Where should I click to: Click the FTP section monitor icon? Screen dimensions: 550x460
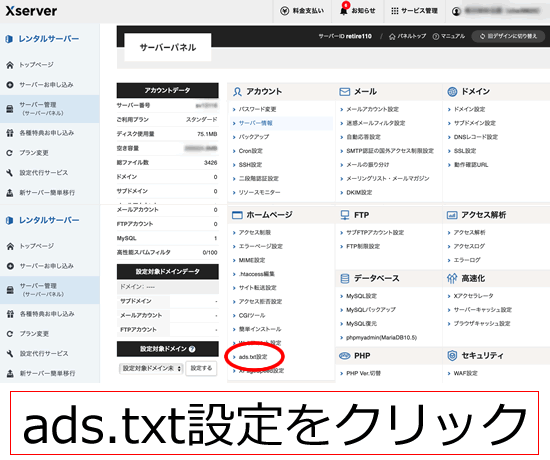pyautogui.click(x=345, y=215)
